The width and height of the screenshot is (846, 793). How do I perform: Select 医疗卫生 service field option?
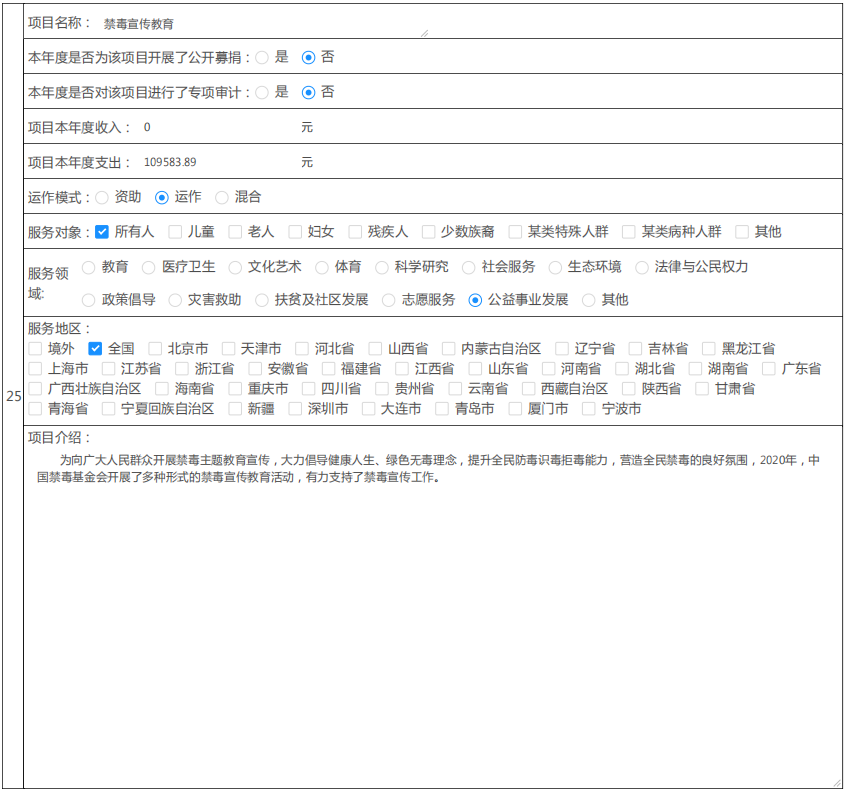click(x=149, y=267)
